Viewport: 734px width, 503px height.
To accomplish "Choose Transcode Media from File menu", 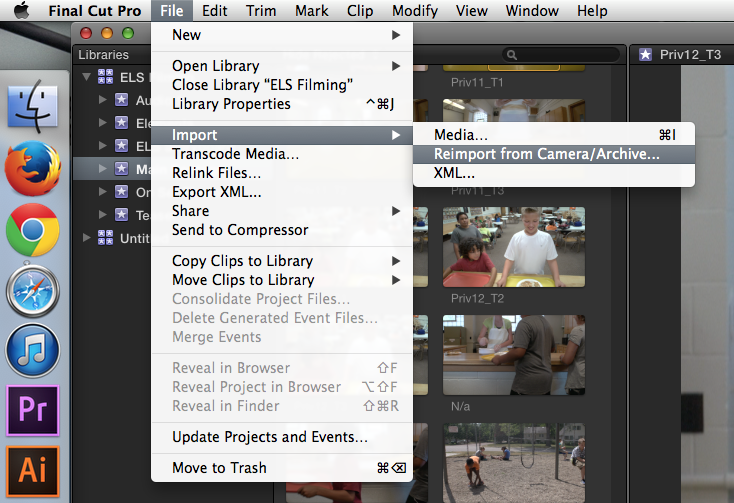I will coord(235,154).
